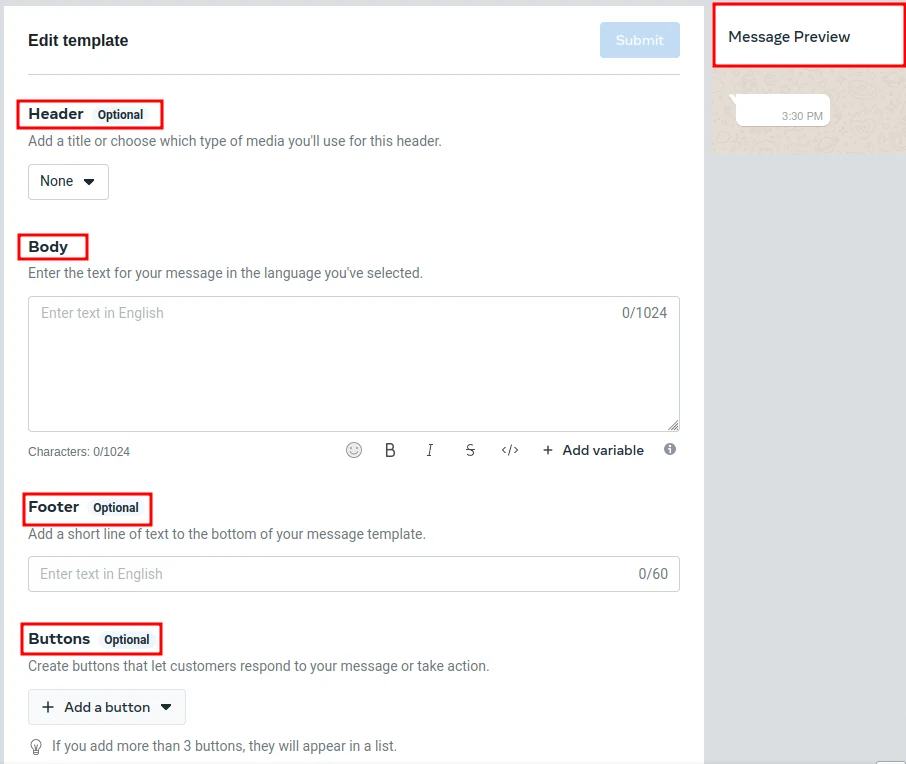Click the Optional badge beside Footer

point(116,507)
